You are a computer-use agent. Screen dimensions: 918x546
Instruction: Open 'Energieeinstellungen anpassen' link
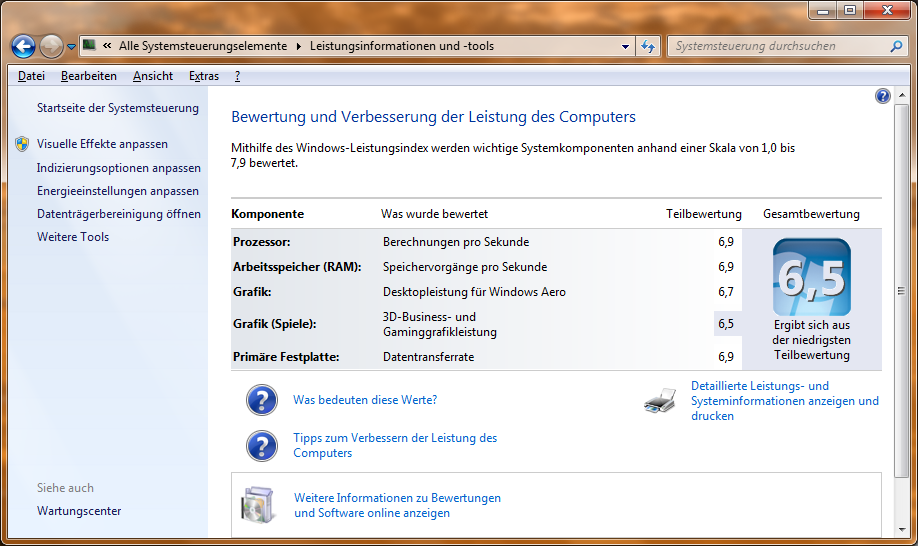click(x=118, y=191)
